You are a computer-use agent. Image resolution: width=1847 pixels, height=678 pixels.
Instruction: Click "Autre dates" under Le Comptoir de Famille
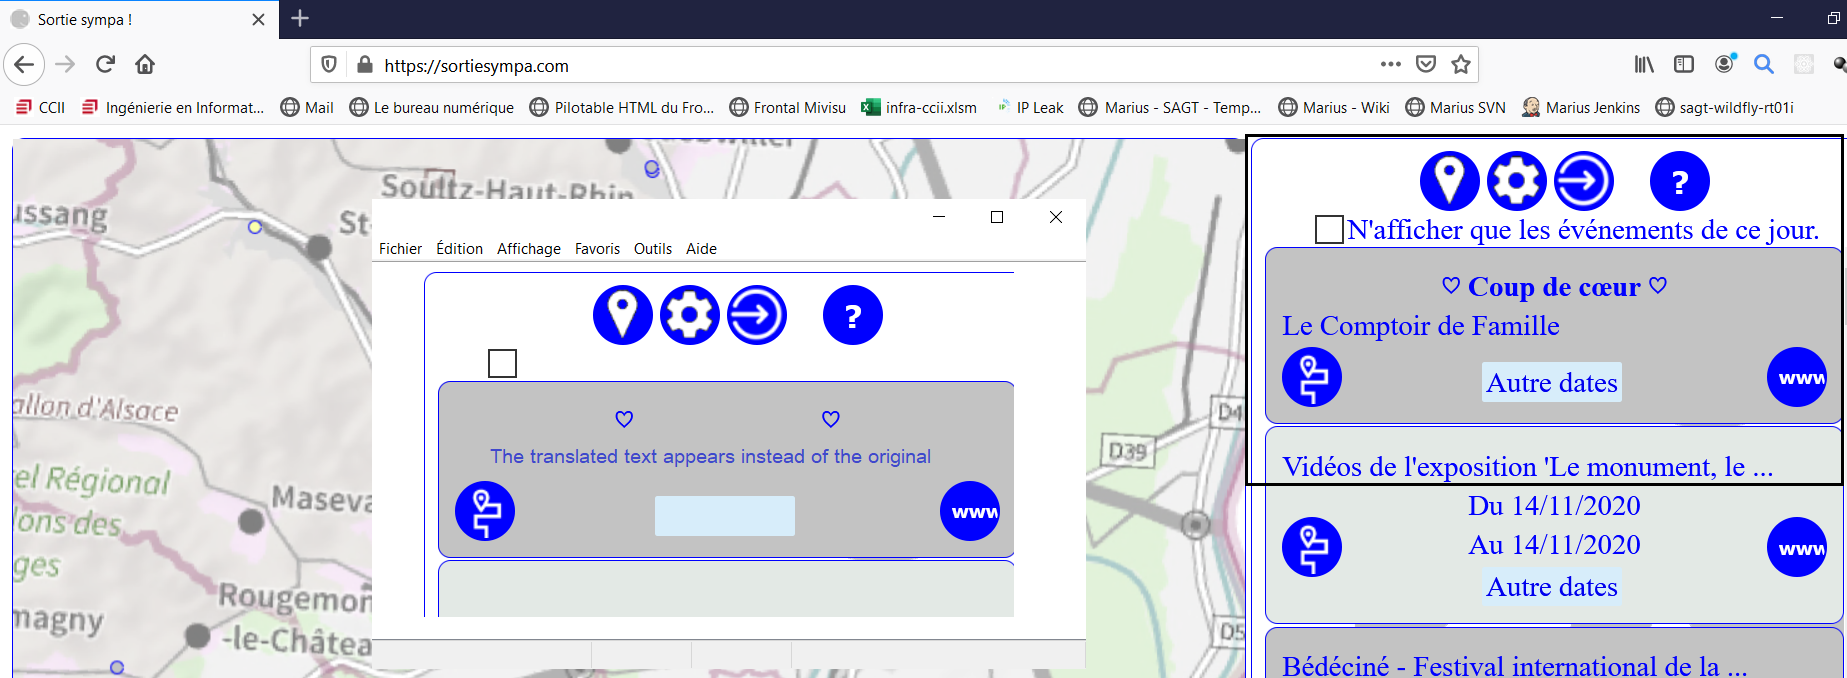pyautogui.click(x=1551, y=382)
